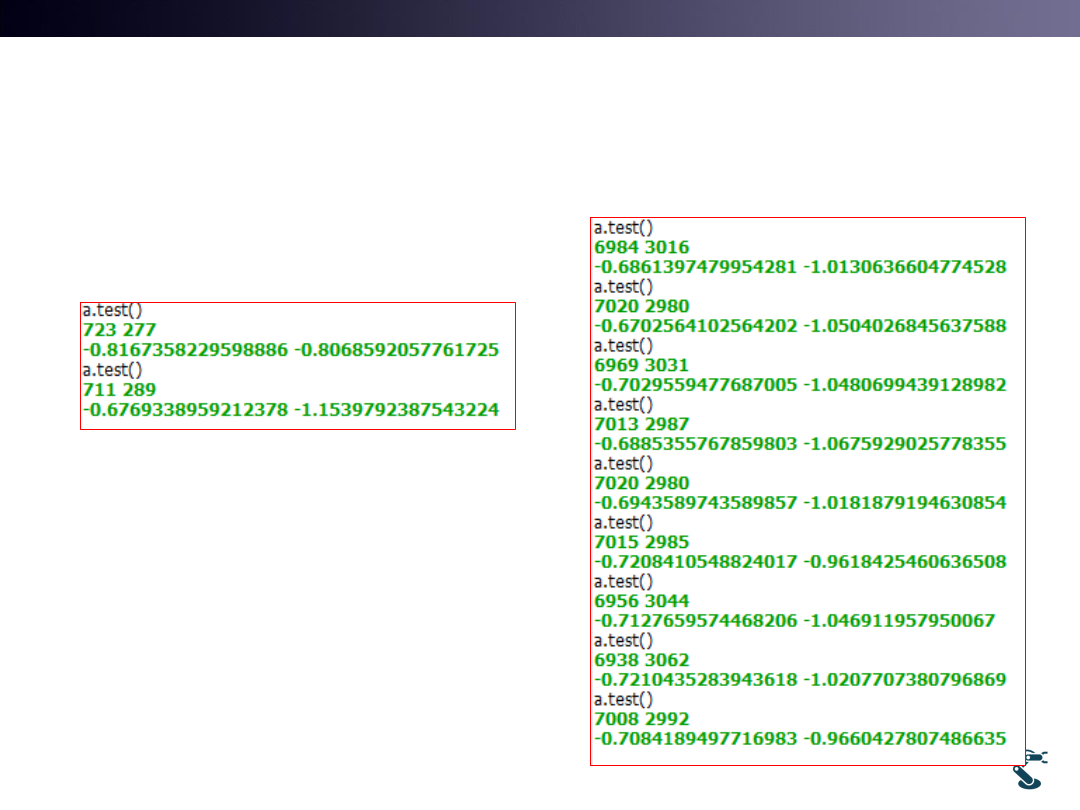This screenshot has width=1080, height=810.
Task: Click the output line '6938 3062'
Action: click(x=641, y=660)
